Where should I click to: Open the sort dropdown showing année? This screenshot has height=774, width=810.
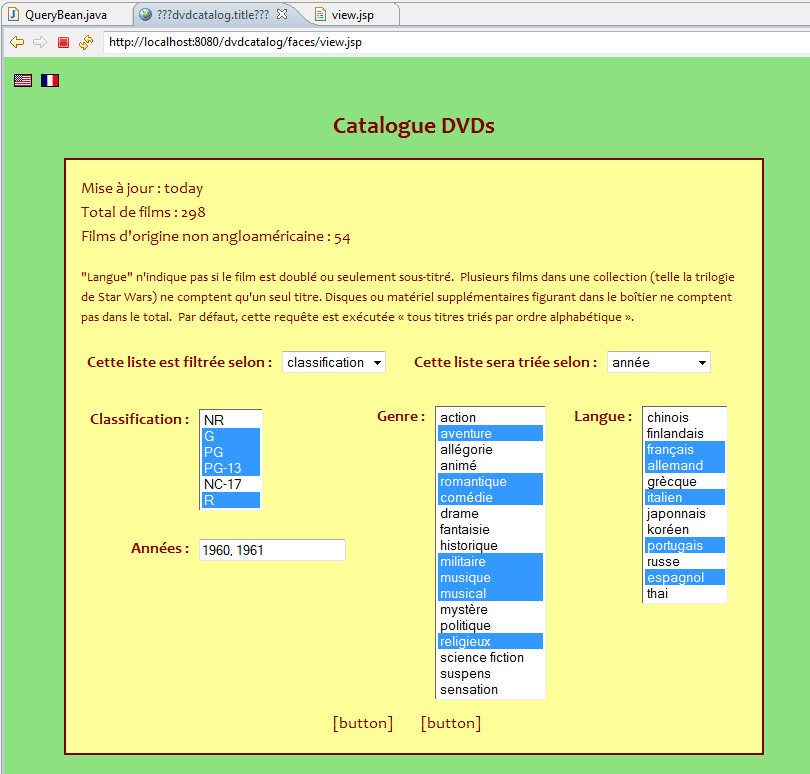tap(659, 362)
